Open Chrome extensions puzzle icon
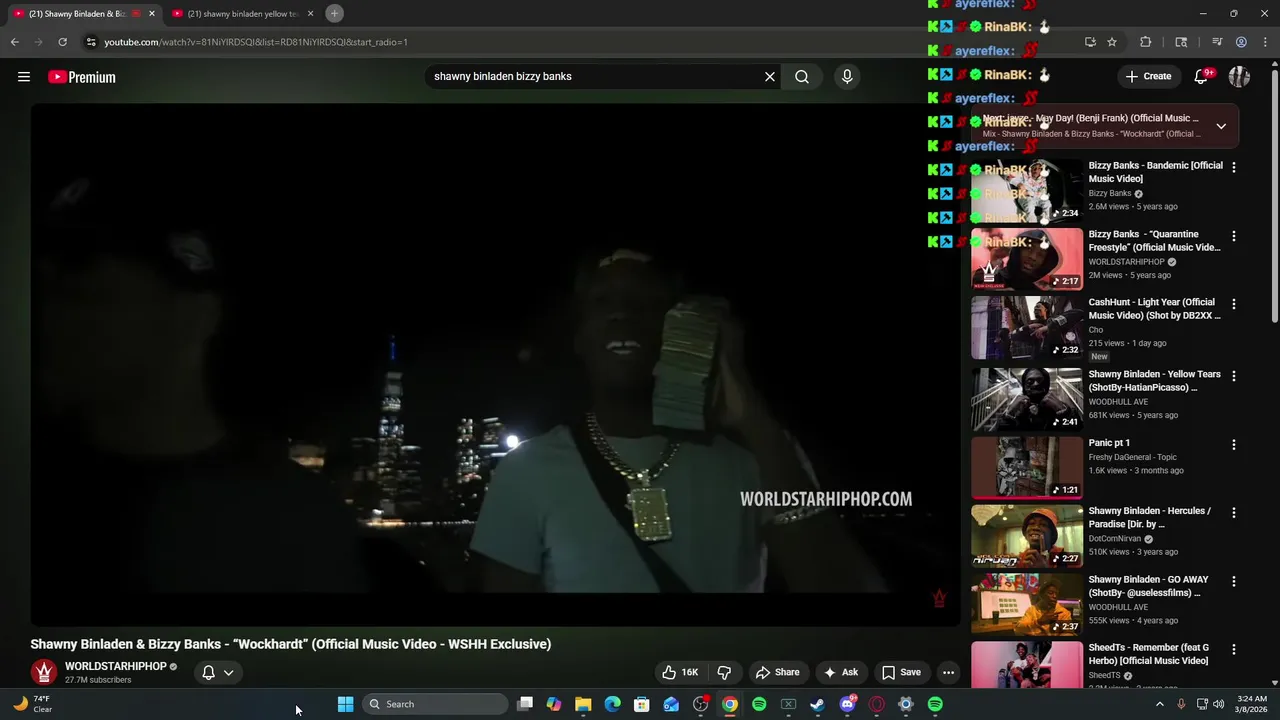Screen dimensions: 1280x720 click(x=1146, y=42)
